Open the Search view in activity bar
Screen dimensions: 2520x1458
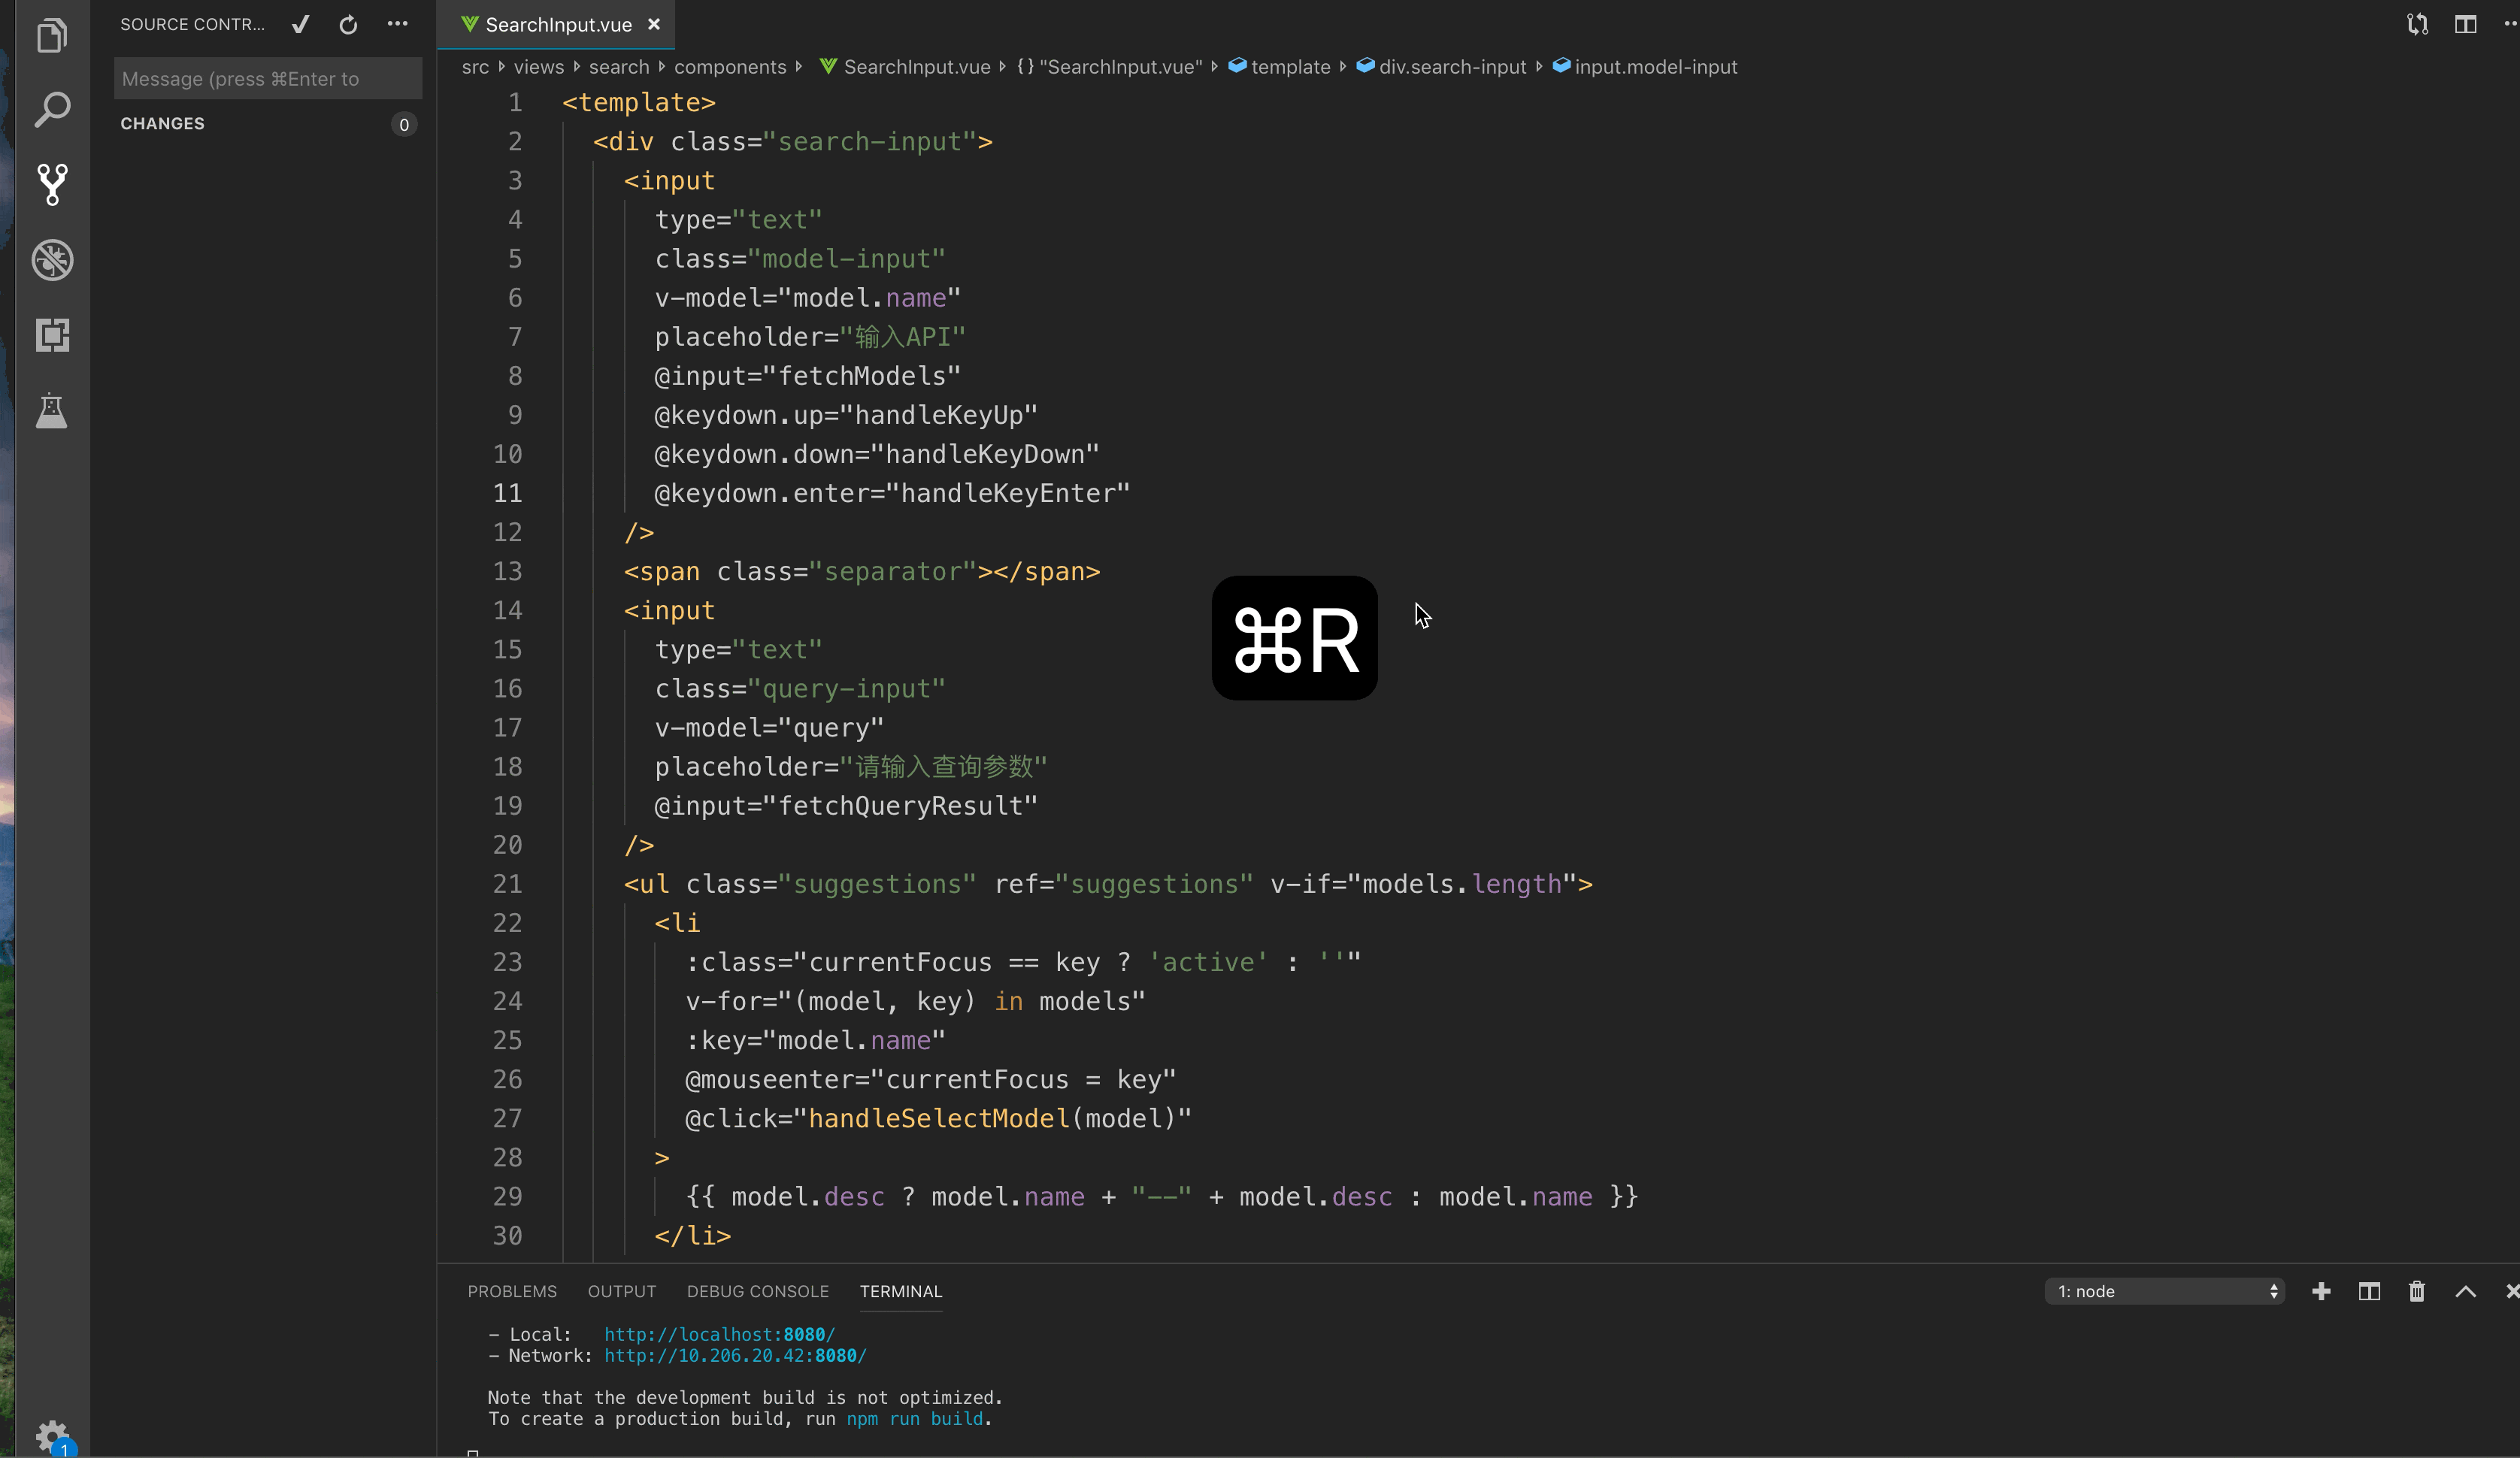[x=52, y=110]
